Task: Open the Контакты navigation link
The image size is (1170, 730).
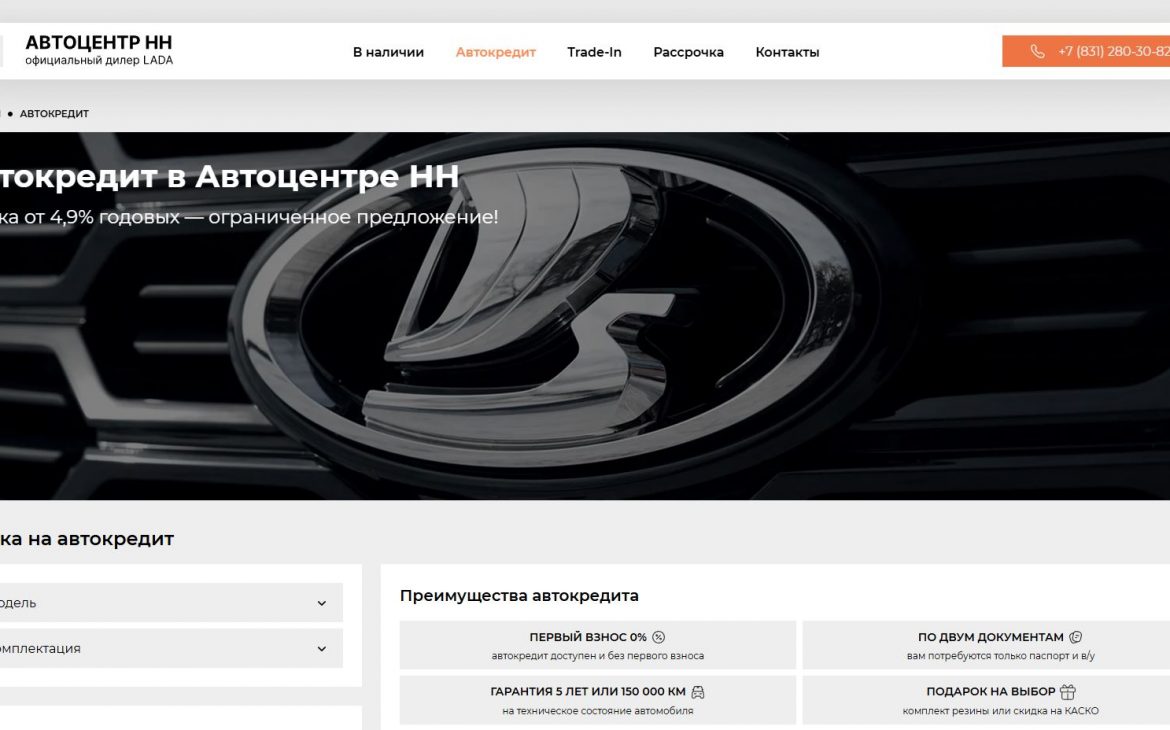Action: pos(787,52)
